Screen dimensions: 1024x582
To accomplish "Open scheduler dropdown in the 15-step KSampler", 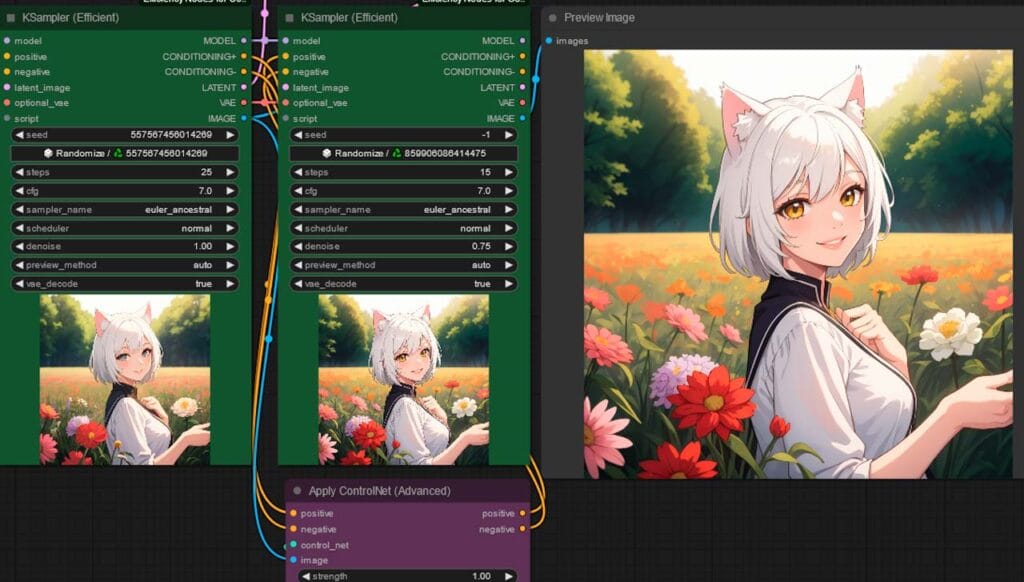I will pos(403,228).
